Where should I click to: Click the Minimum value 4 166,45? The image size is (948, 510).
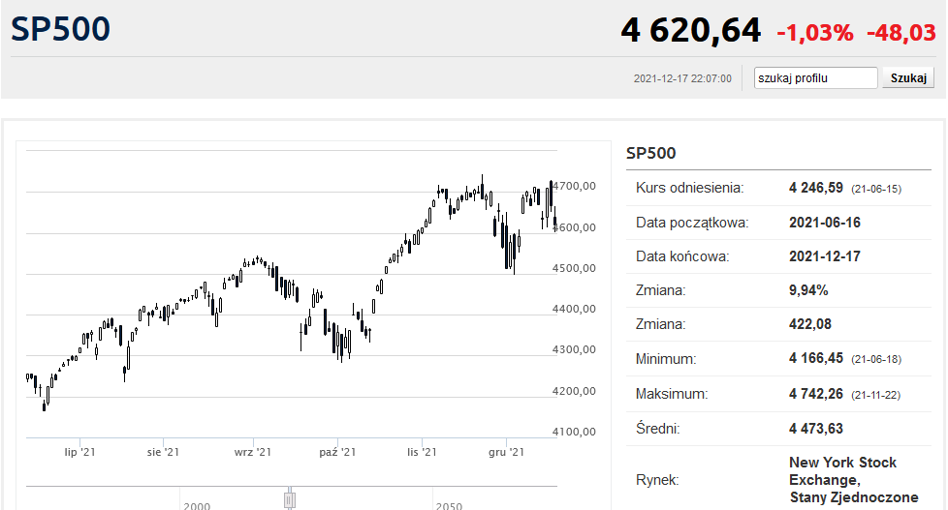[x=816, y=358]
